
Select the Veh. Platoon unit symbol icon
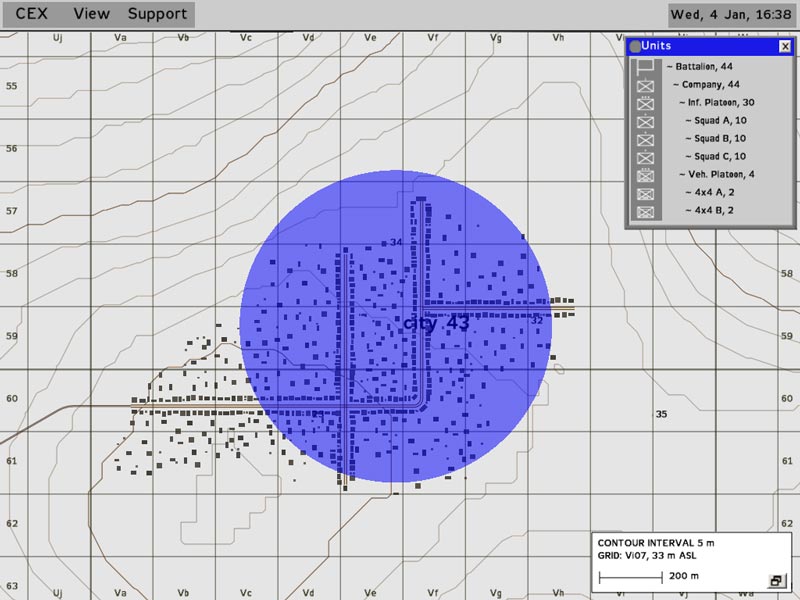[645, 176]
